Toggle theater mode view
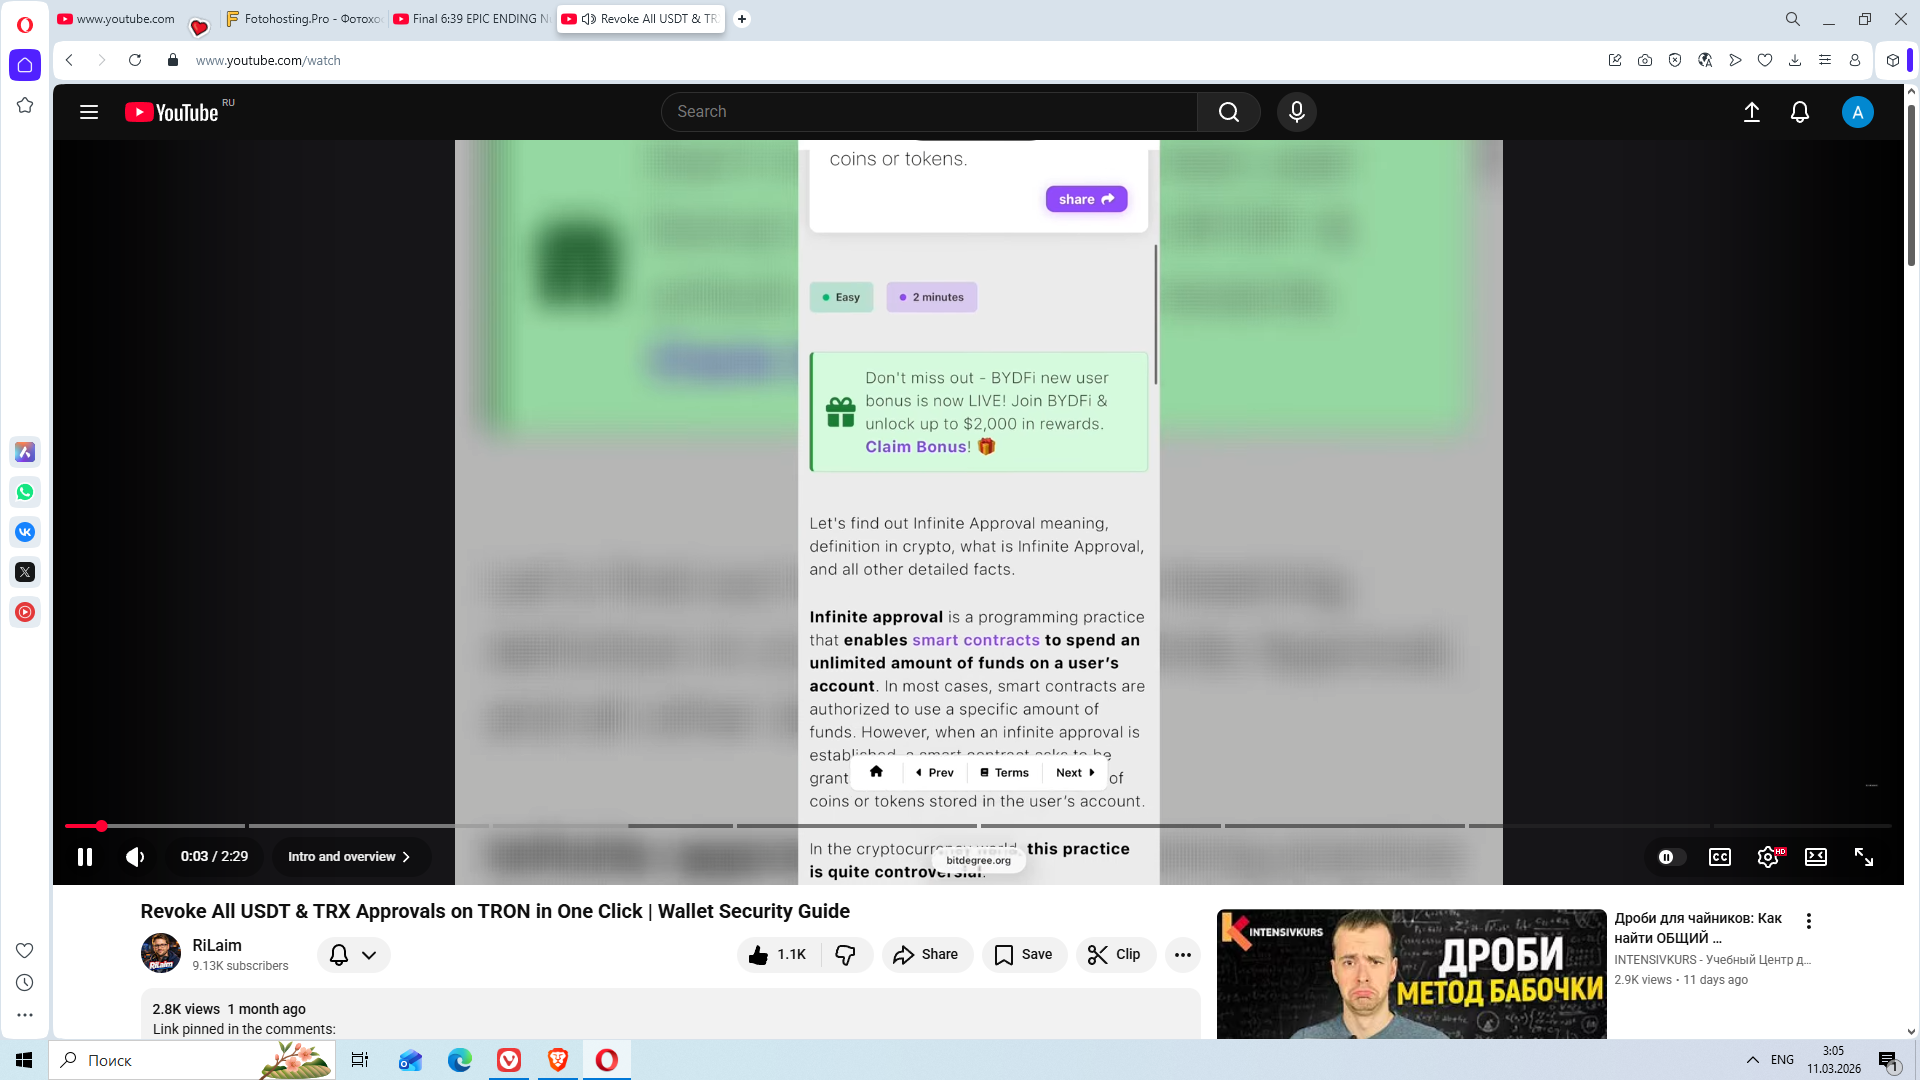 1815,857
